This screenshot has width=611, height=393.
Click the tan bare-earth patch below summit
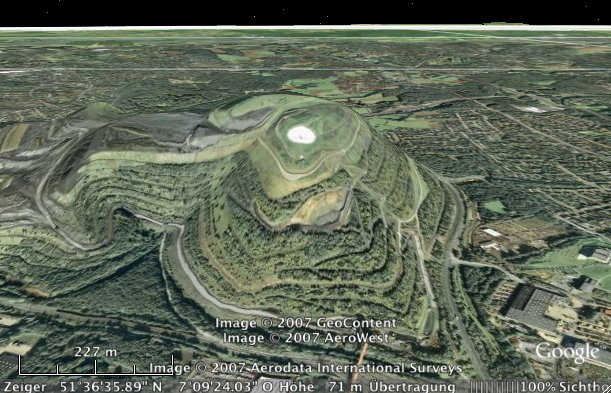click(x=320, y=209)
